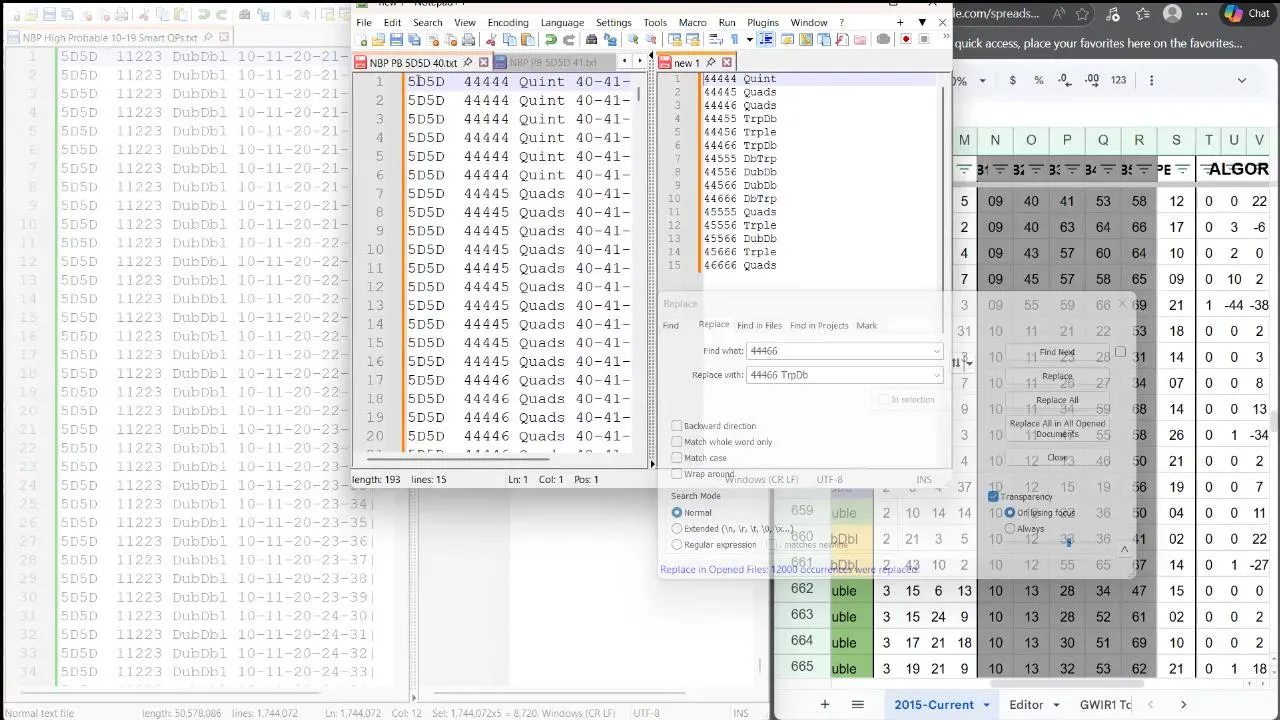Select Regular expression search mode

(677, 545)
